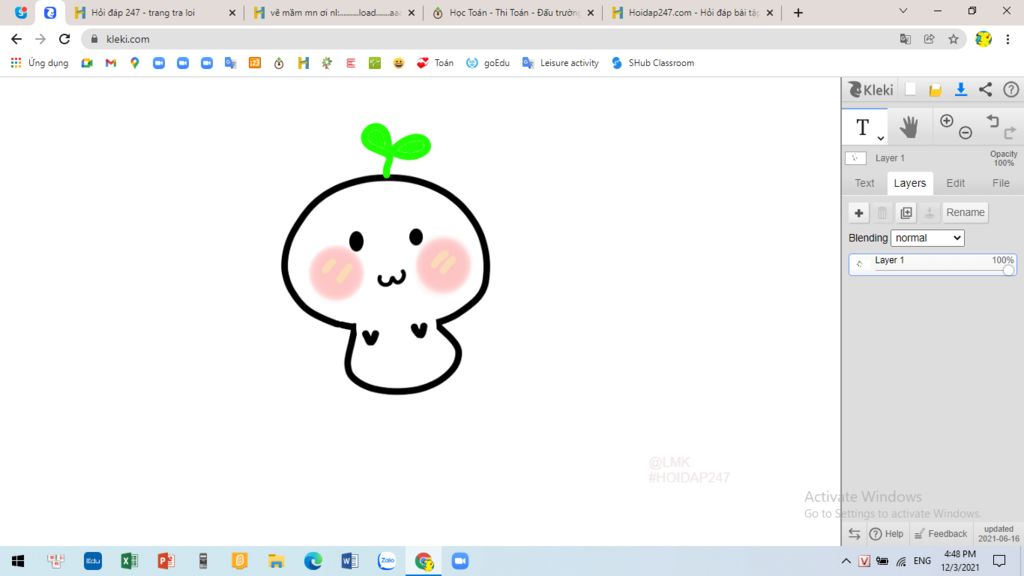
Task: Open the tab search dropdown arrow
Action: (903, 11)
